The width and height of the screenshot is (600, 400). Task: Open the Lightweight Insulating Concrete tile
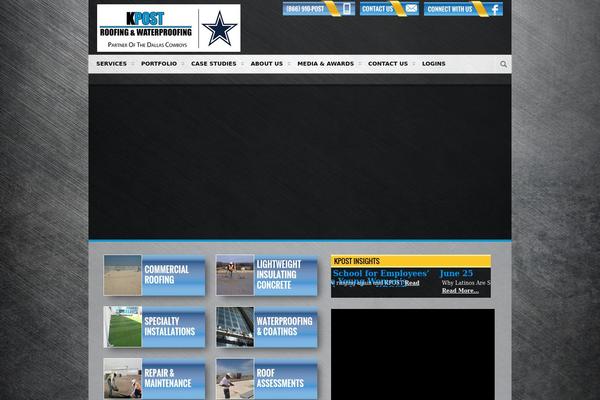(267, 275)
